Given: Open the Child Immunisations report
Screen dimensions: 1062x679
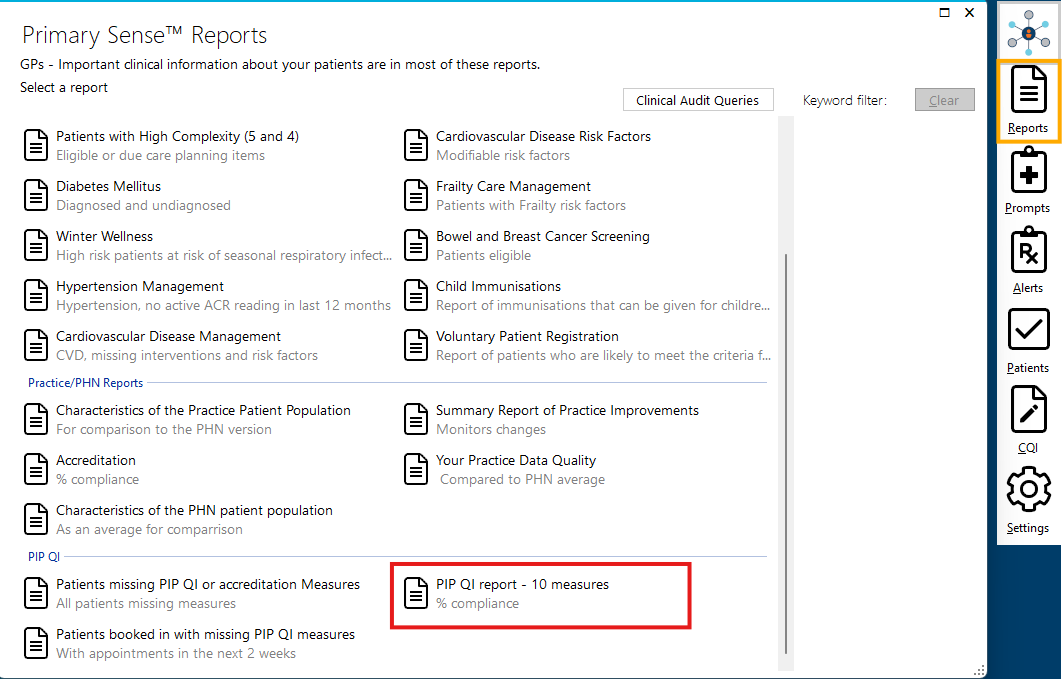Looking at the screenshot, I should (498, 287).
